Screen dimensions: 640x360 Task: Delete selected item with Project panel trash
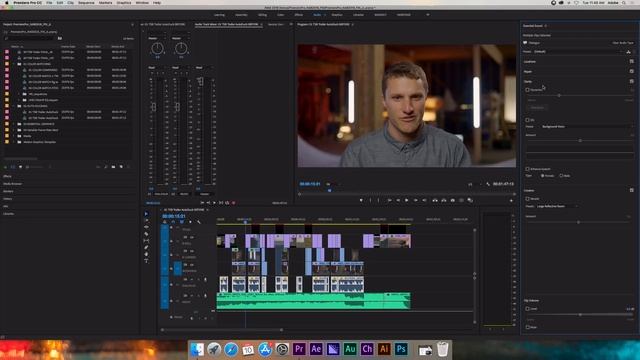(129, 167)
